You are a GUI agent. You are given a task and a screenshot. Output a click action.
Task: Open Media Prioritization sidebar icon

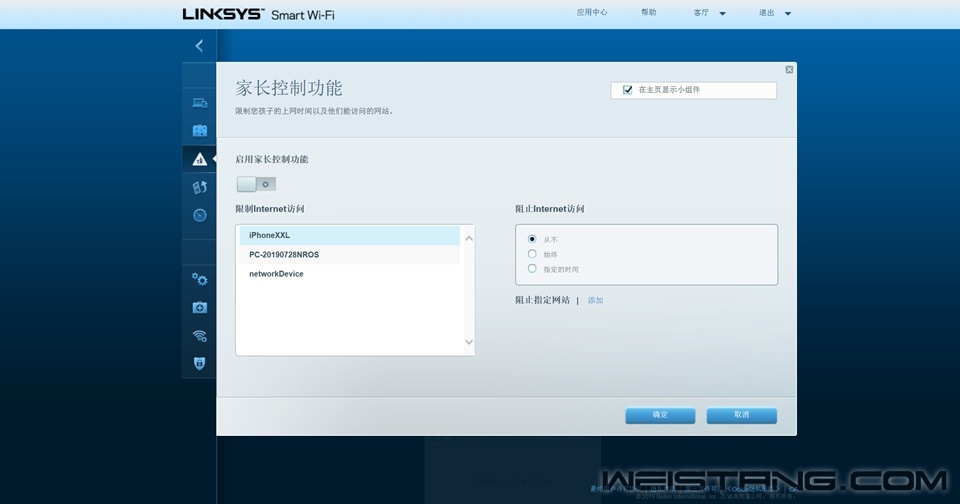(199, 187)
